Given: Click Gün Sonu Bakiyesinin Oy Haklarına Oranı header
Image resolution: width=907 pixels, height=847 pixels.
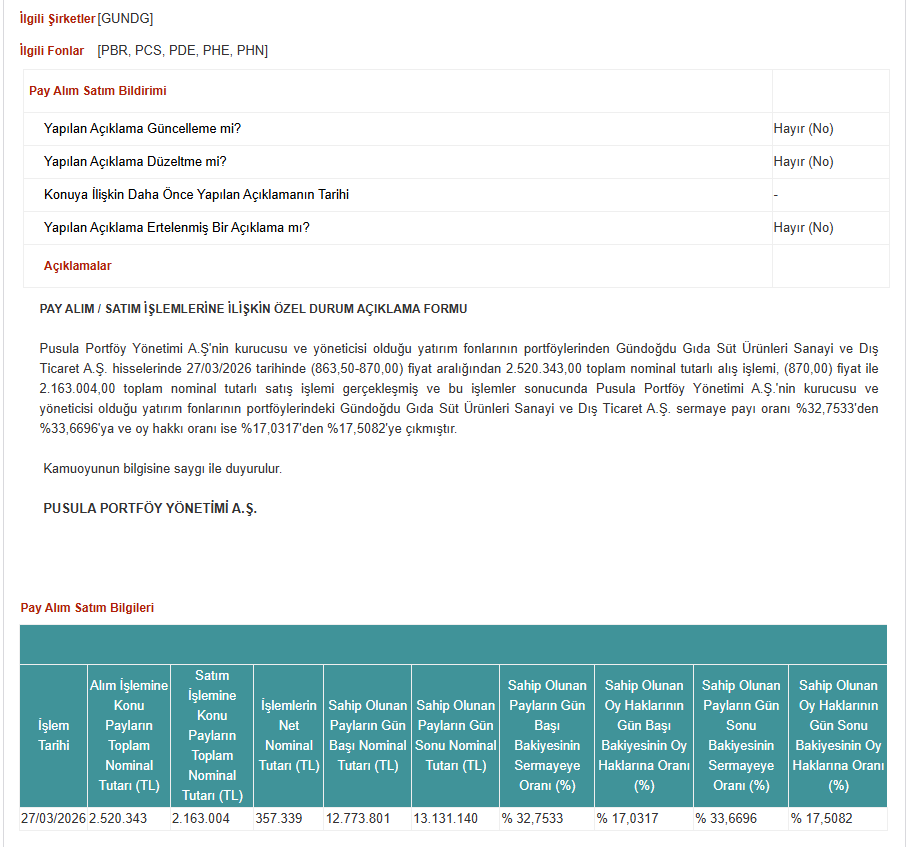Looking at the screenshot, I should pos(838,735).
